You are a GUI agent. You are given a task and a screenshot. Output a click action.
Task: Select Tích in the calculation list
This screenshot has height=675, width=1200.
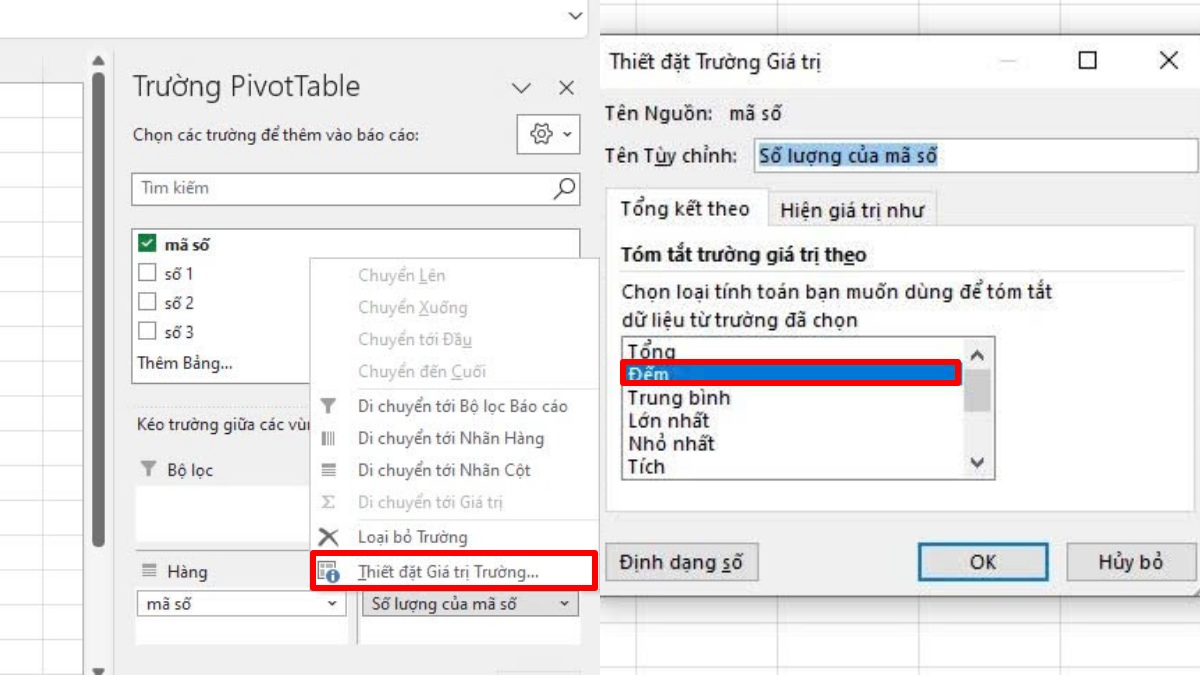click(x=792, y=466)
